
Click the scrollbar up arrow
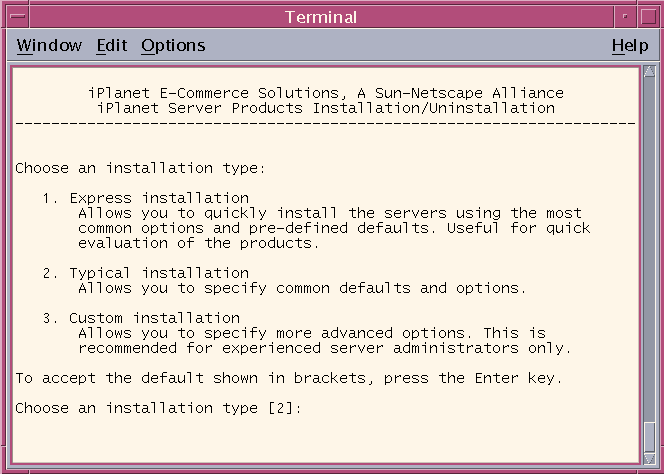(649, 71)
